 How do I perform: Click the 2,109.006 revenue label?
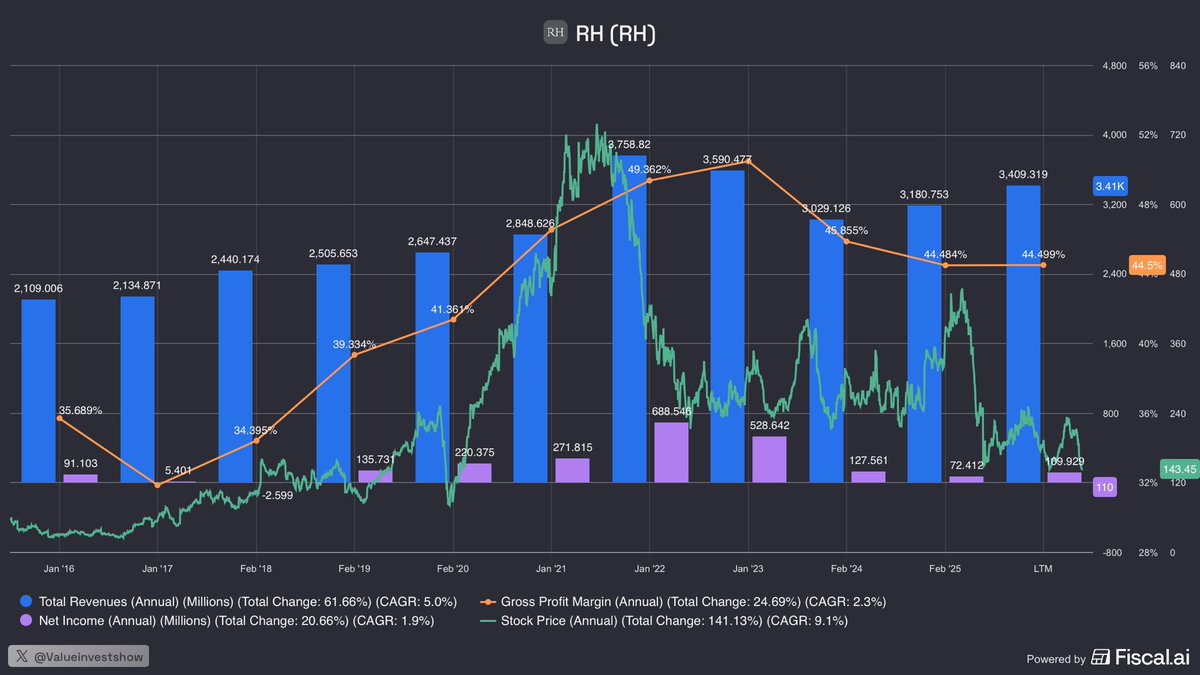point(38,289)
